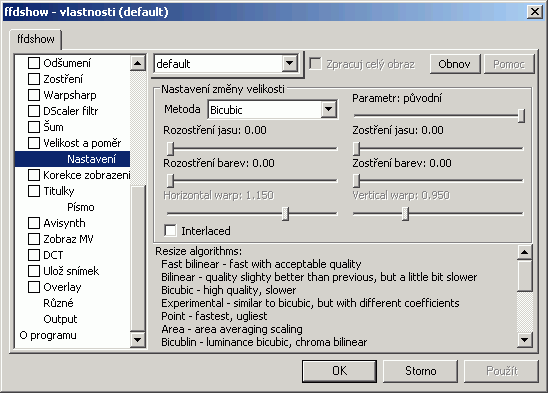Image resolution: width=548 pixels, height=393 pixels.
Task: Click the 'Point - fastest, ugliest' line
Action: pos(214,316)
